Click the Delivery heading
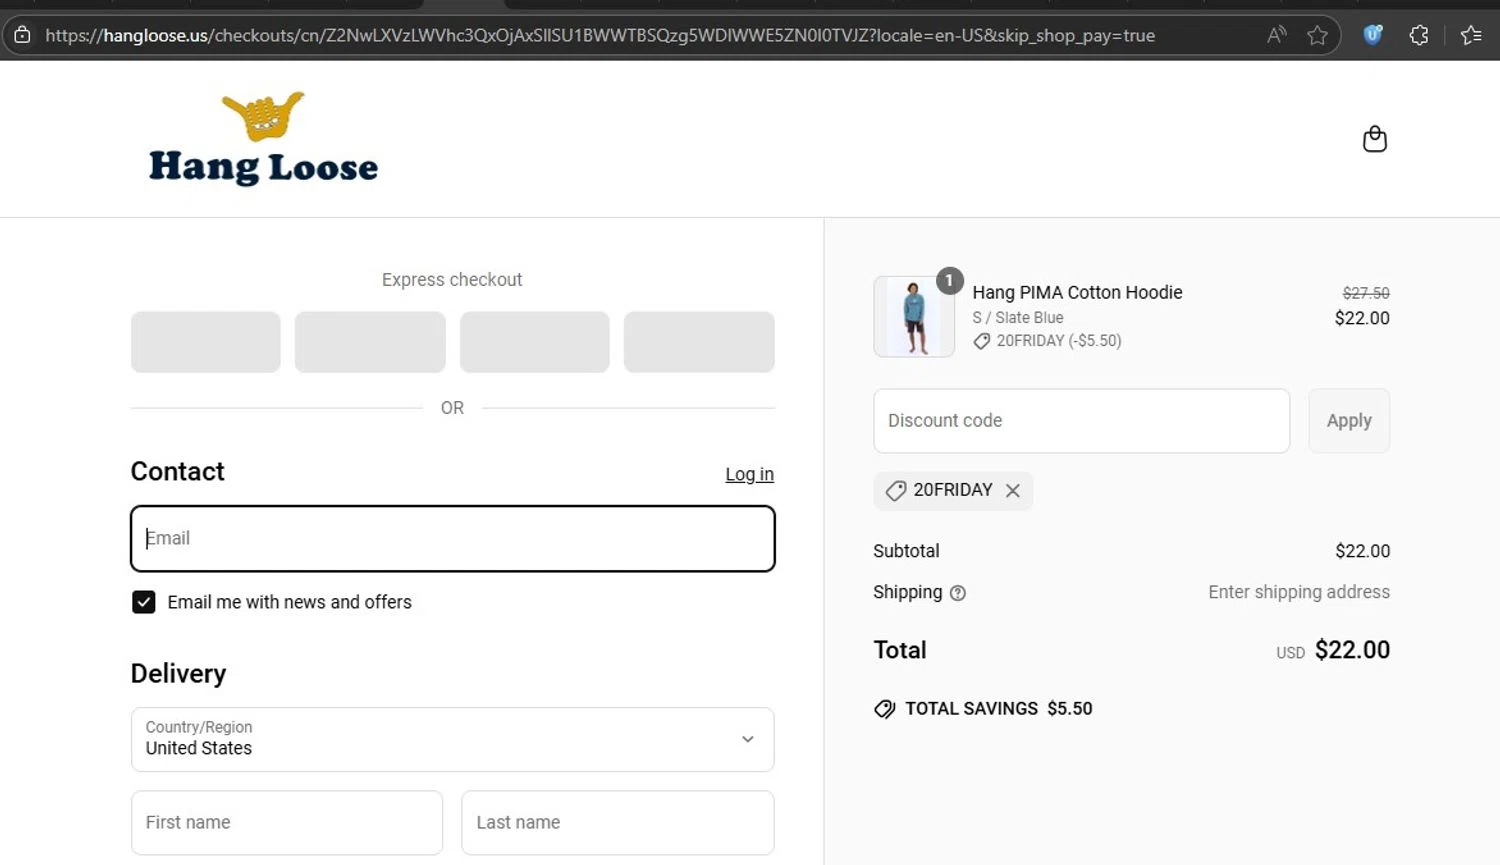1500x865 pixels. (x=178, y=673)
